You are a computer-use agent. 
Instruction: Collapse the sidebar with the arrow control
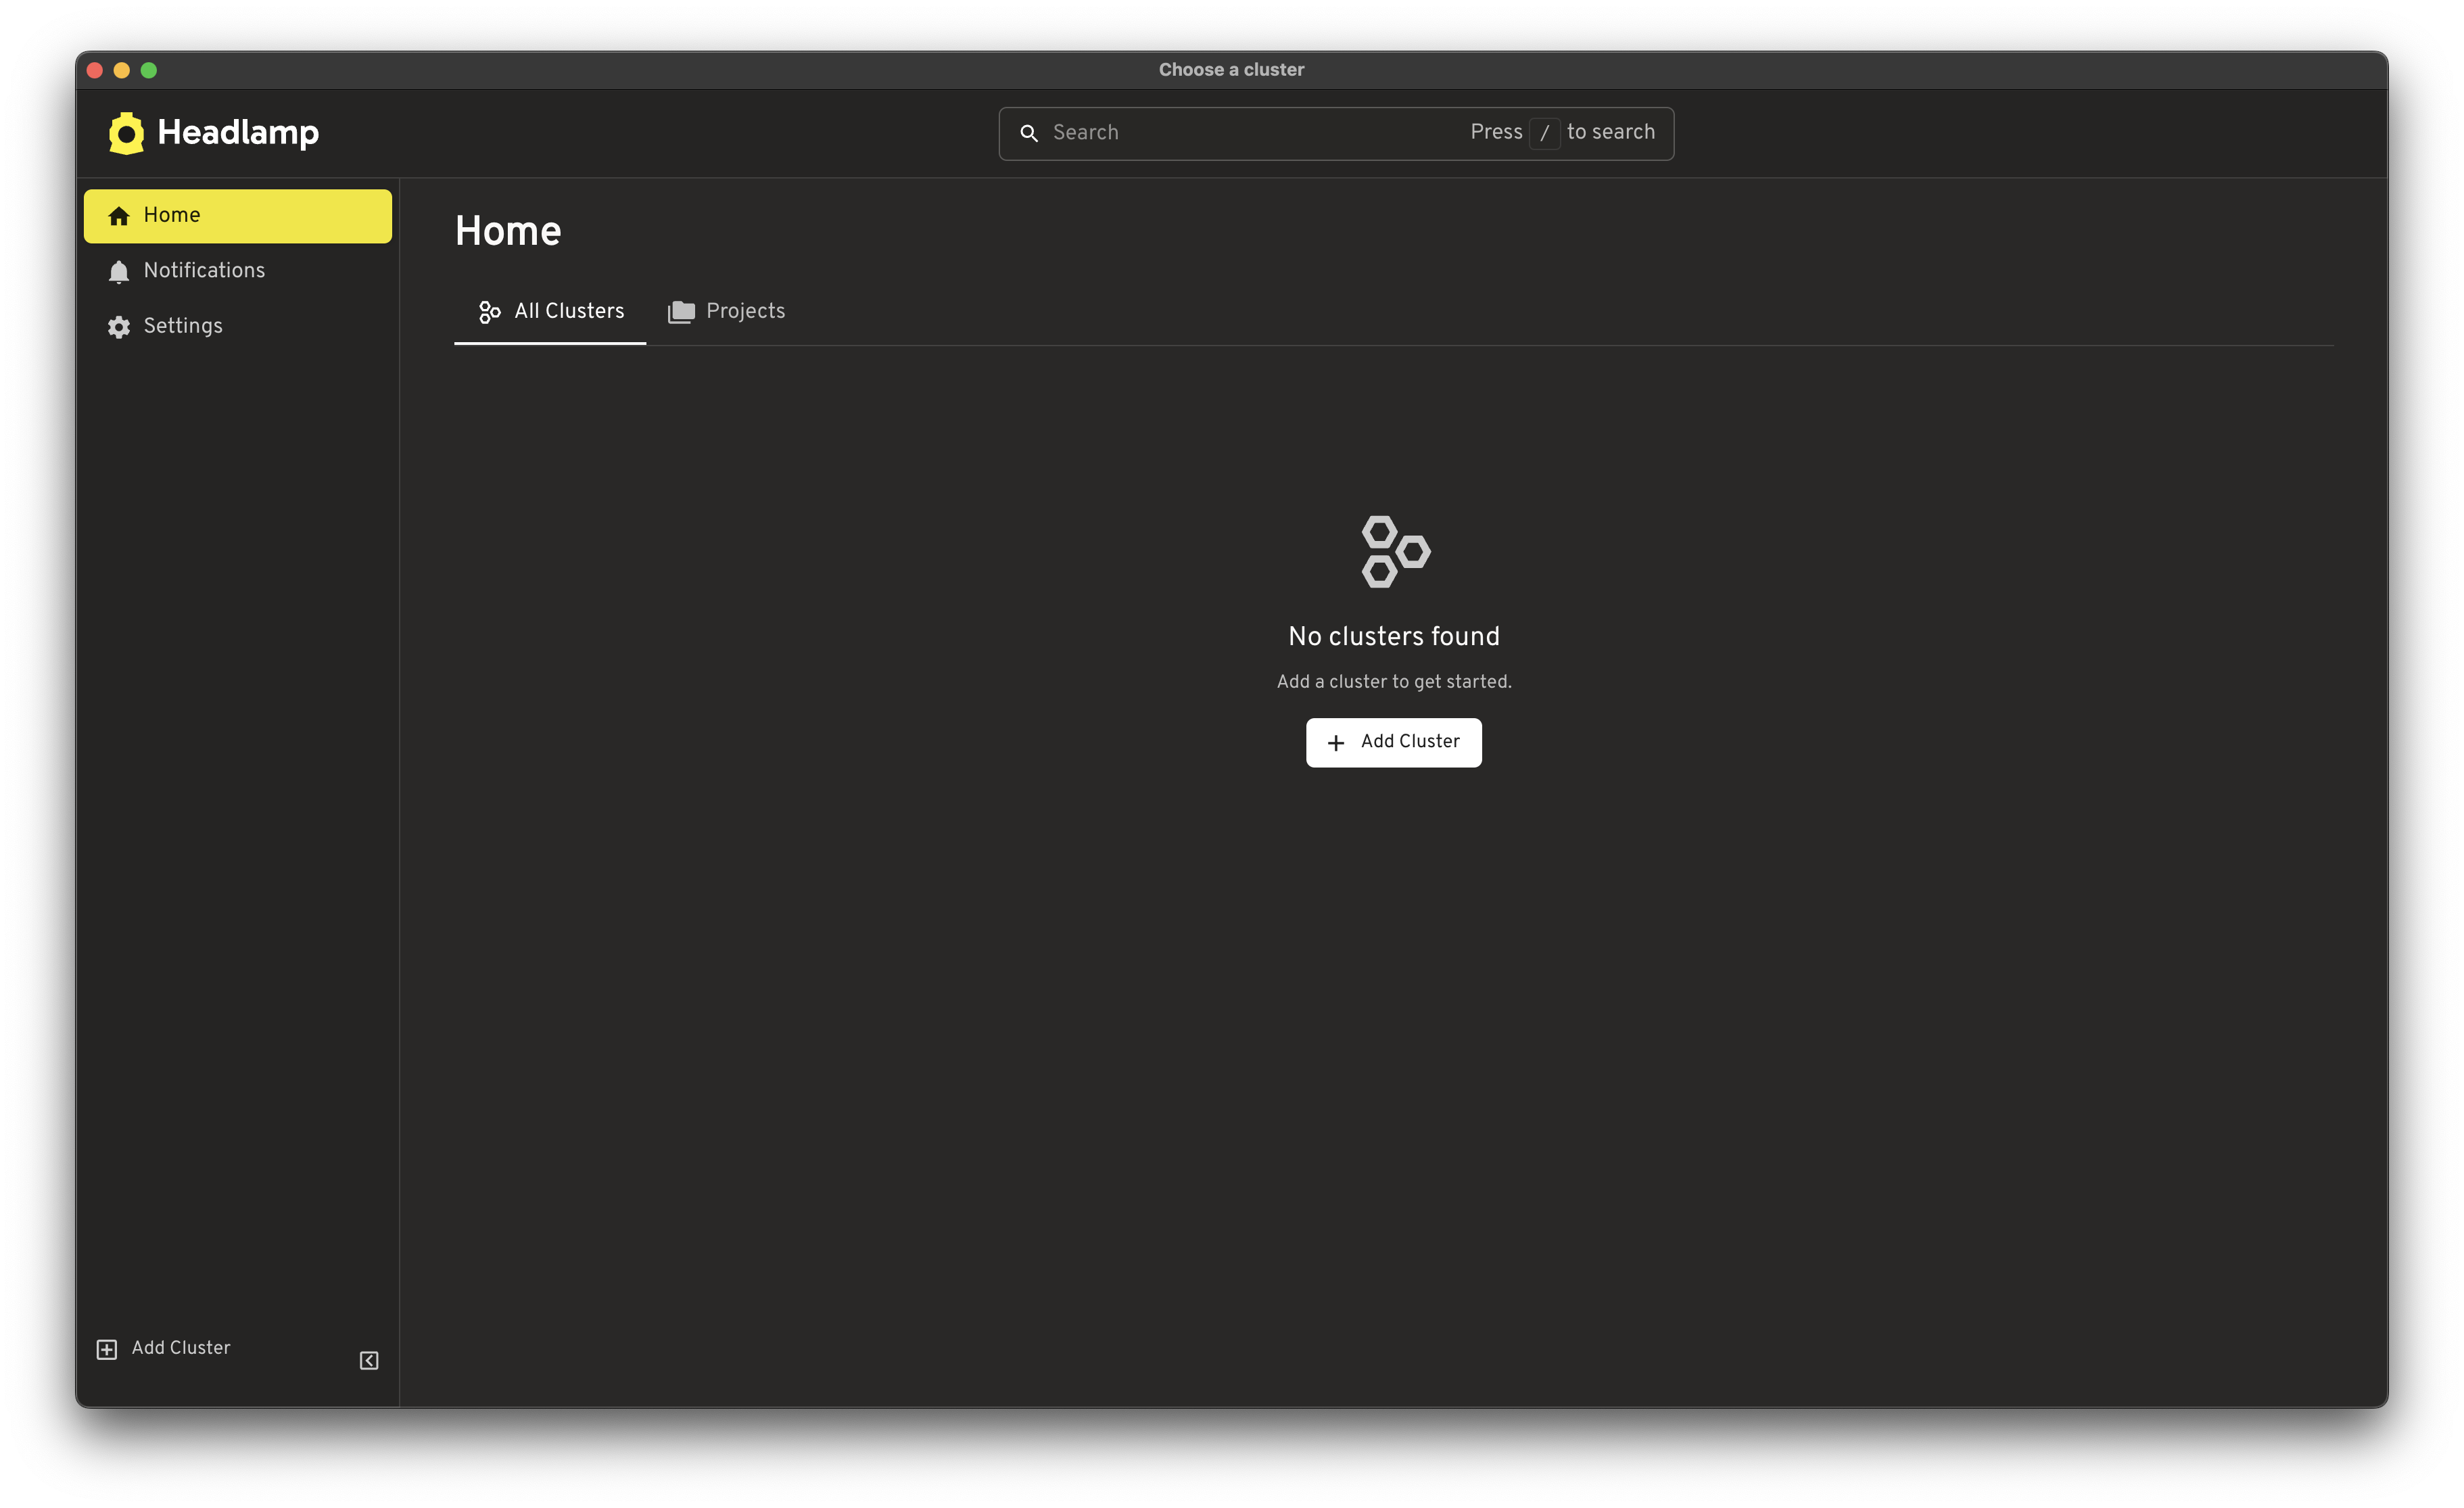[368, 1360]
